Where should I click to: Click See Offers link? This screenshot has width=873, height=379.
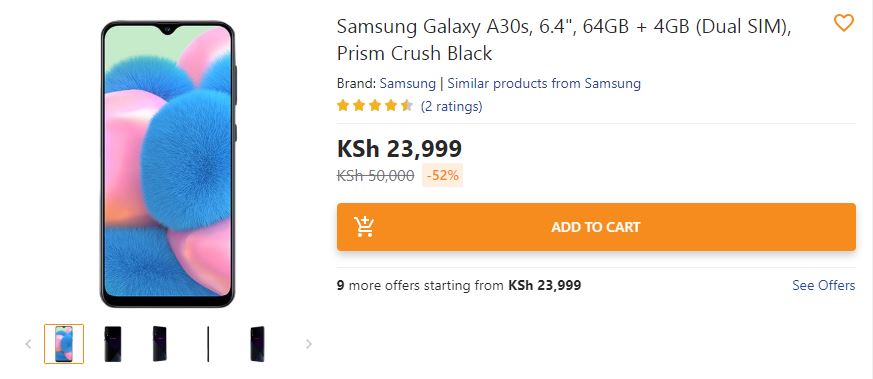(823, 286)
